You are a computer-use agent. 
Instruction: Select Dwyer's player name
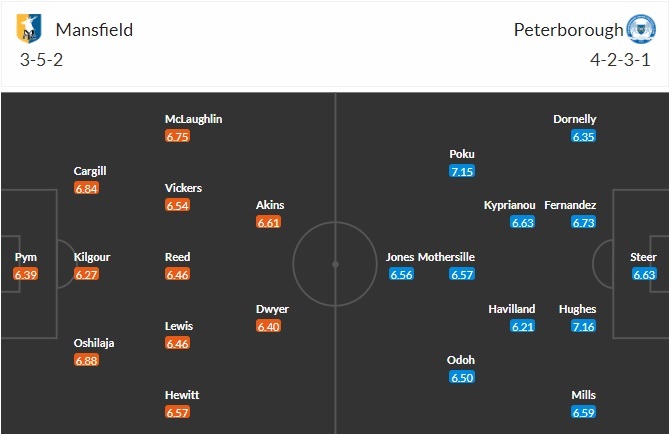tap(272, 309)
